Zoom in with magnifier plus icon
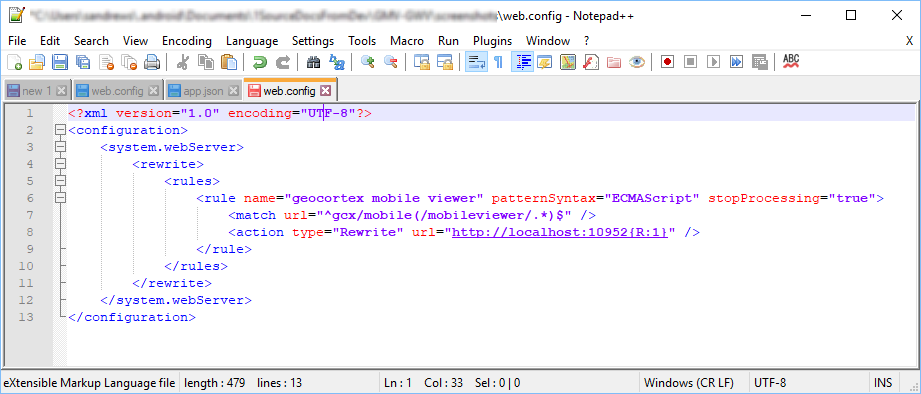This screenshot has height=394, width=921. 368,61
